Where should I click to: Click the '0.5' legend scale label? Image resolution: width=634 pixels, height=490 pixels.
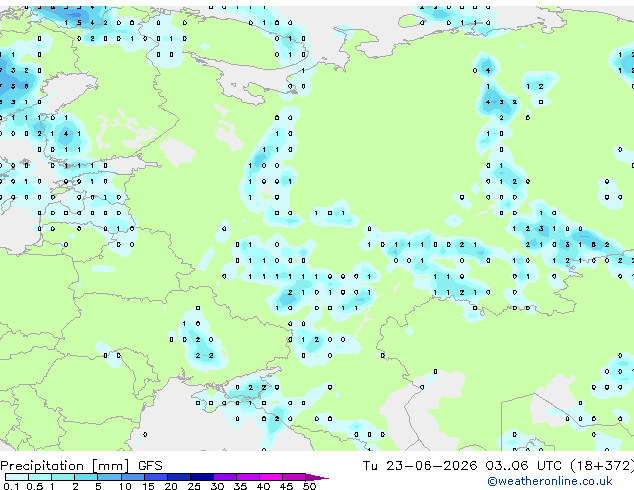(35, 486)
